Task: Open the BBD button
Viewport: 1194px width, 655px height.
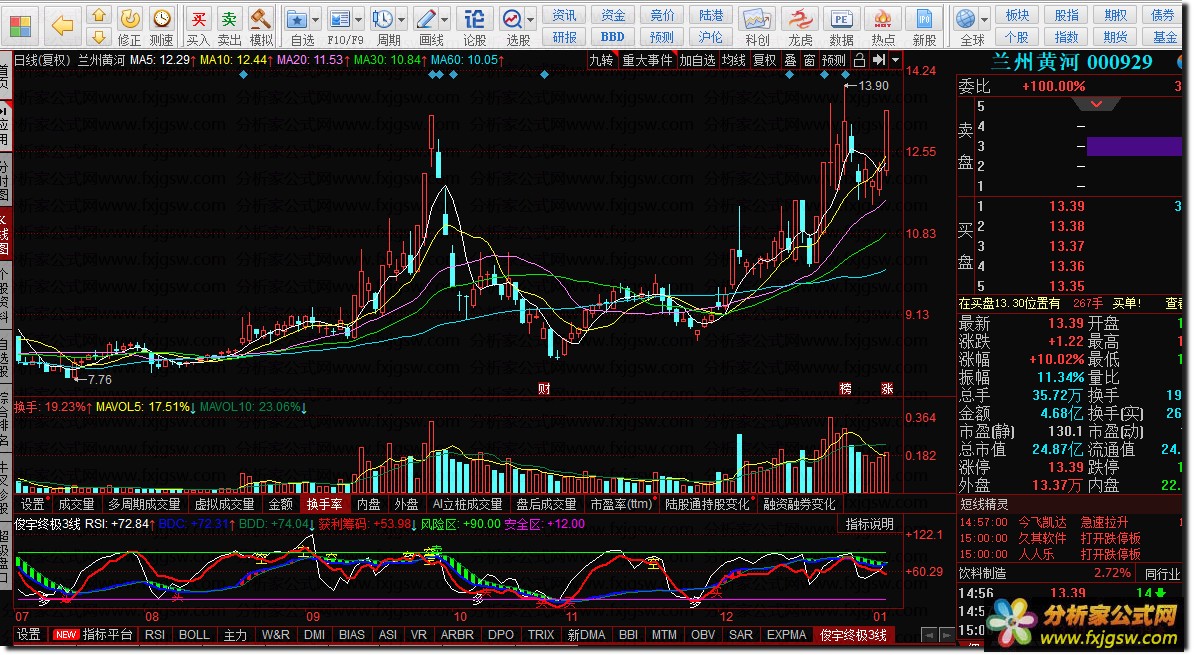Action: coord(613,37)
